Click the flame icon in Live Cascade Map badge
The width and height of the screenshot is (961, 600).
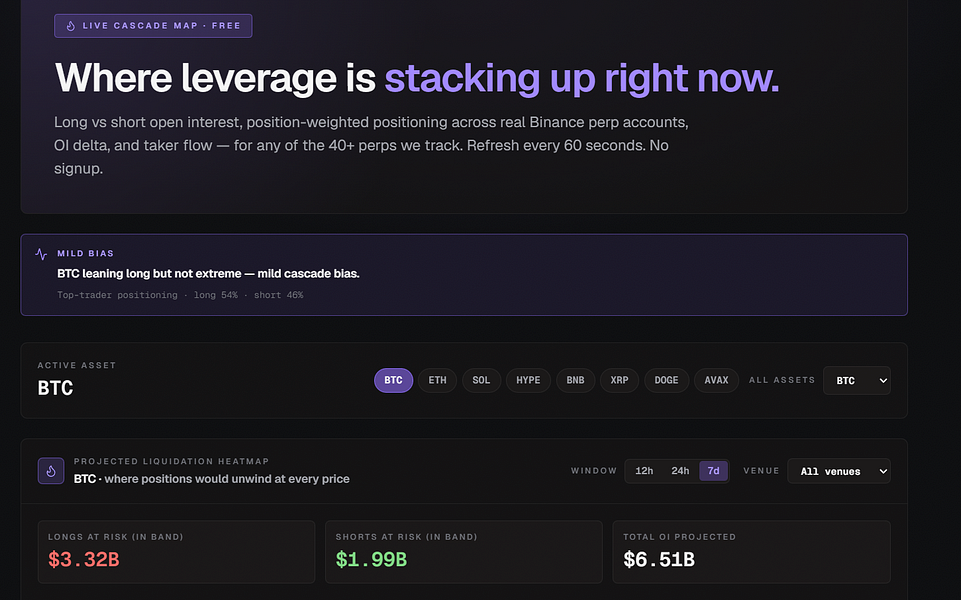click(x=70, y=26)
